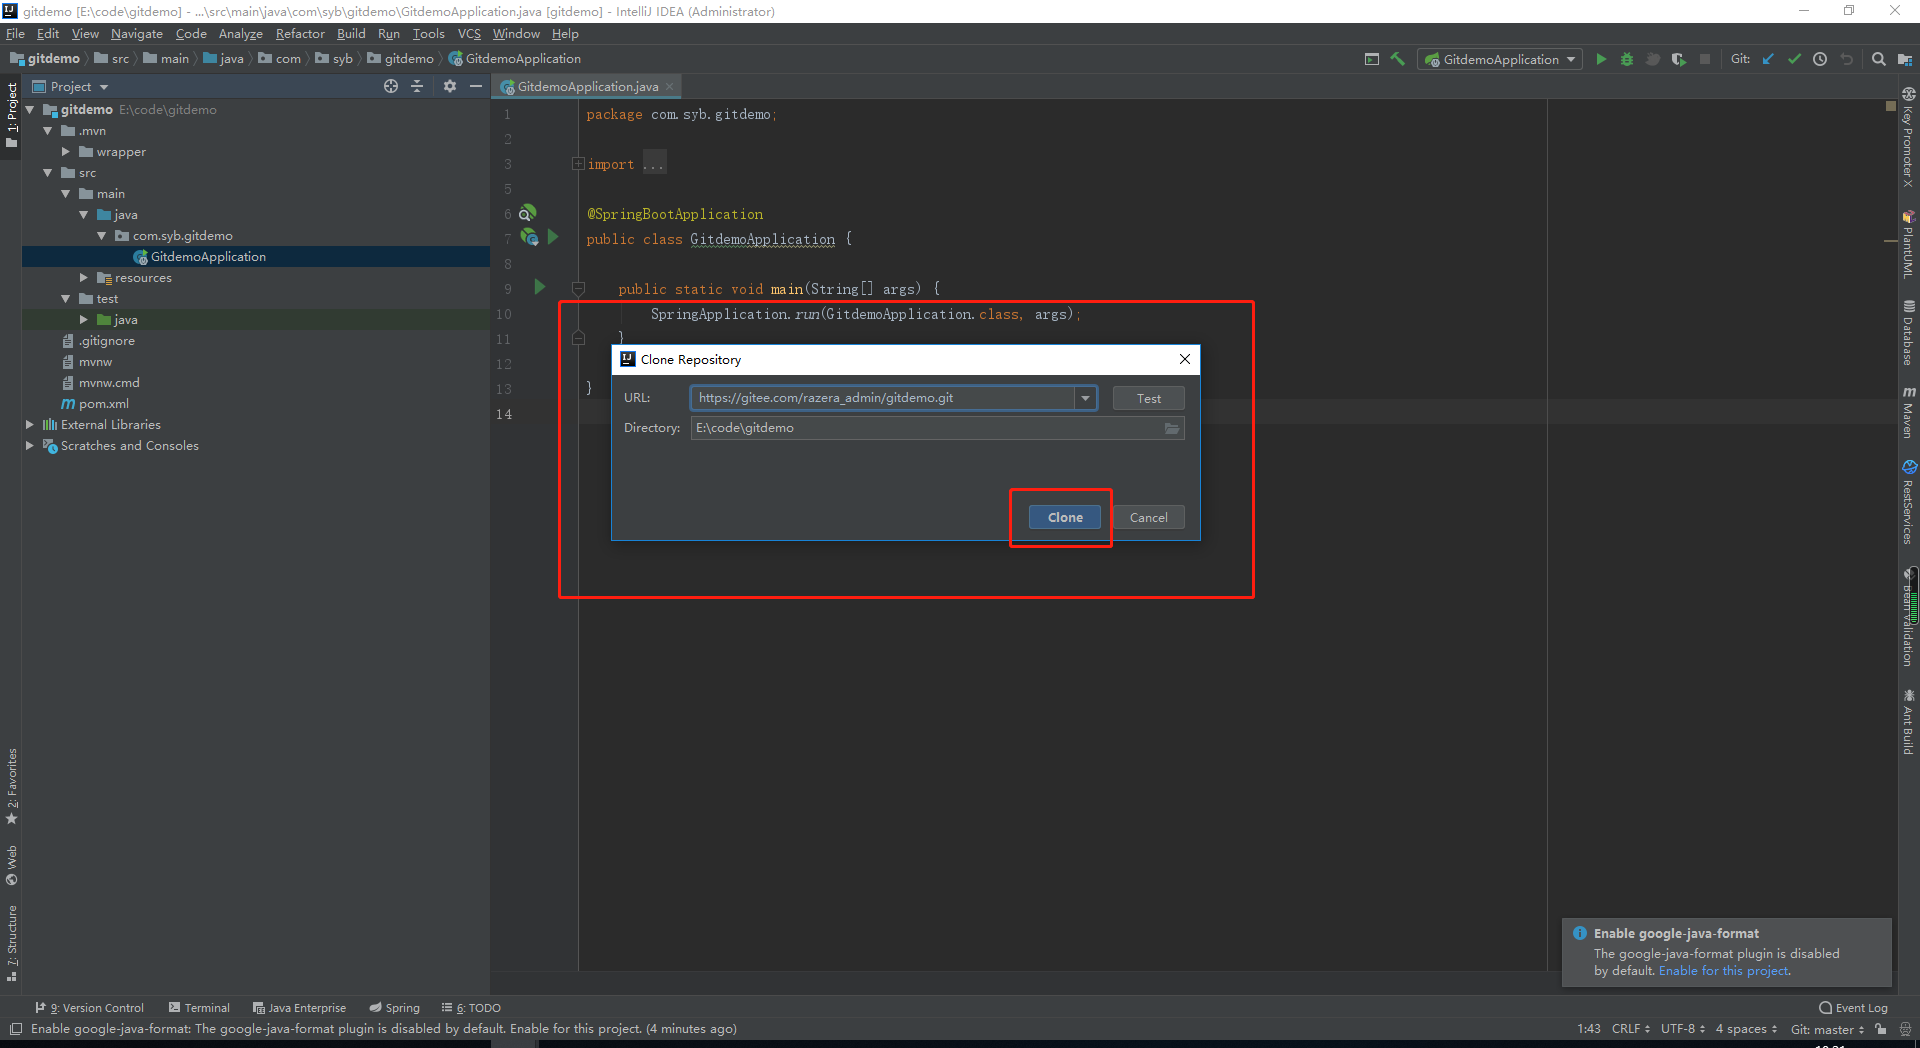The height and width of the screenshot is (1048, 1920).
Task: Click the run gutter icon on line 7
Action: [x=553, y=237]
